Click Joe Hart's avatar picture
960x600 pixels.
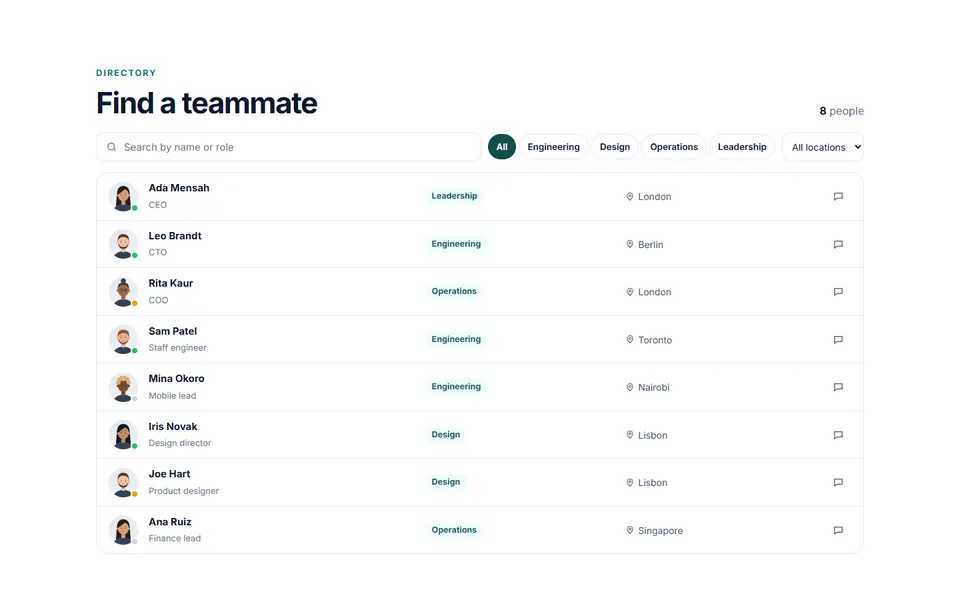123,482
